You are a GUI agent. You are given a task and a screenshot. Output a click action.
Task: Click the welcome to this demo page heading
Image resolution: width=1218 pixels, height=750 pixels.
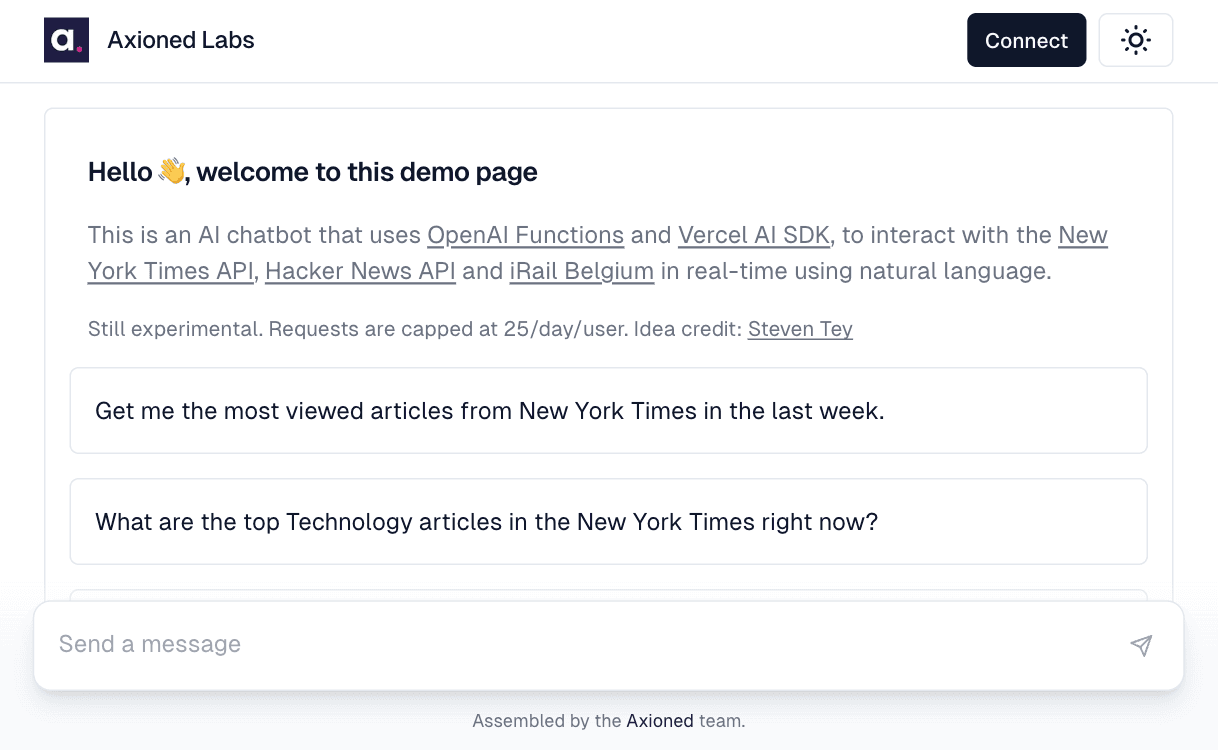click(x=367, y=172)
